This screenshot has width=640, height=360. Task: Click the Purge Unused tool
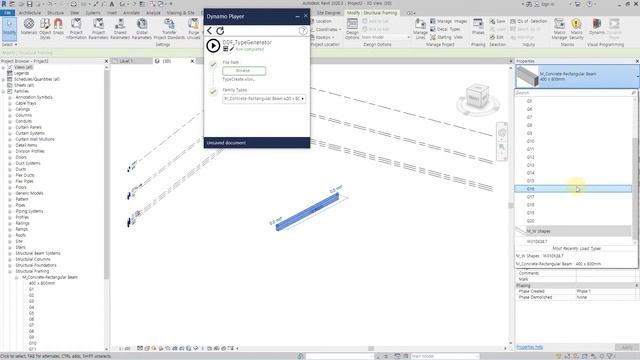click(x=193, y=28)
